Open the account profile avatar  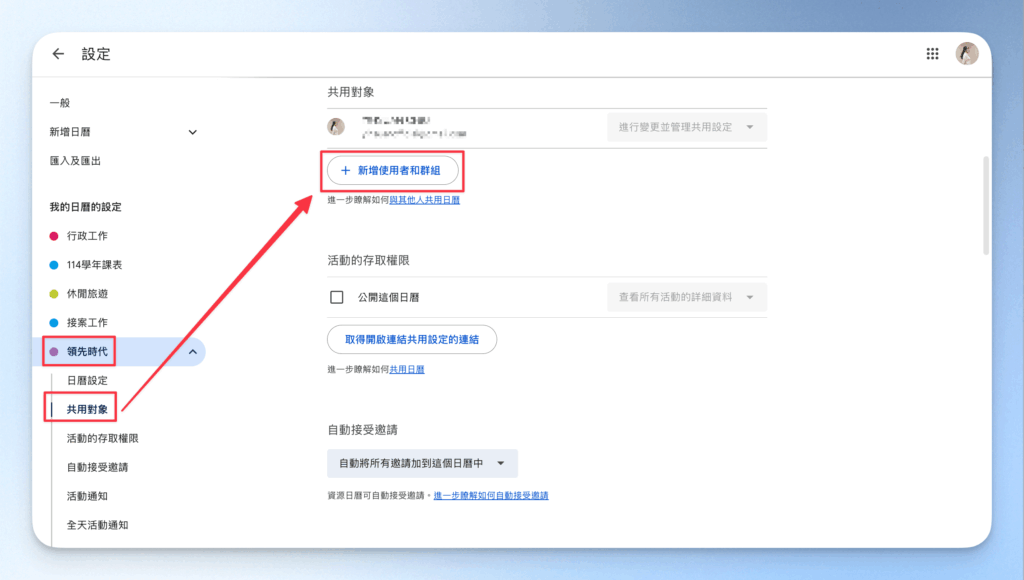pos(966,54)
